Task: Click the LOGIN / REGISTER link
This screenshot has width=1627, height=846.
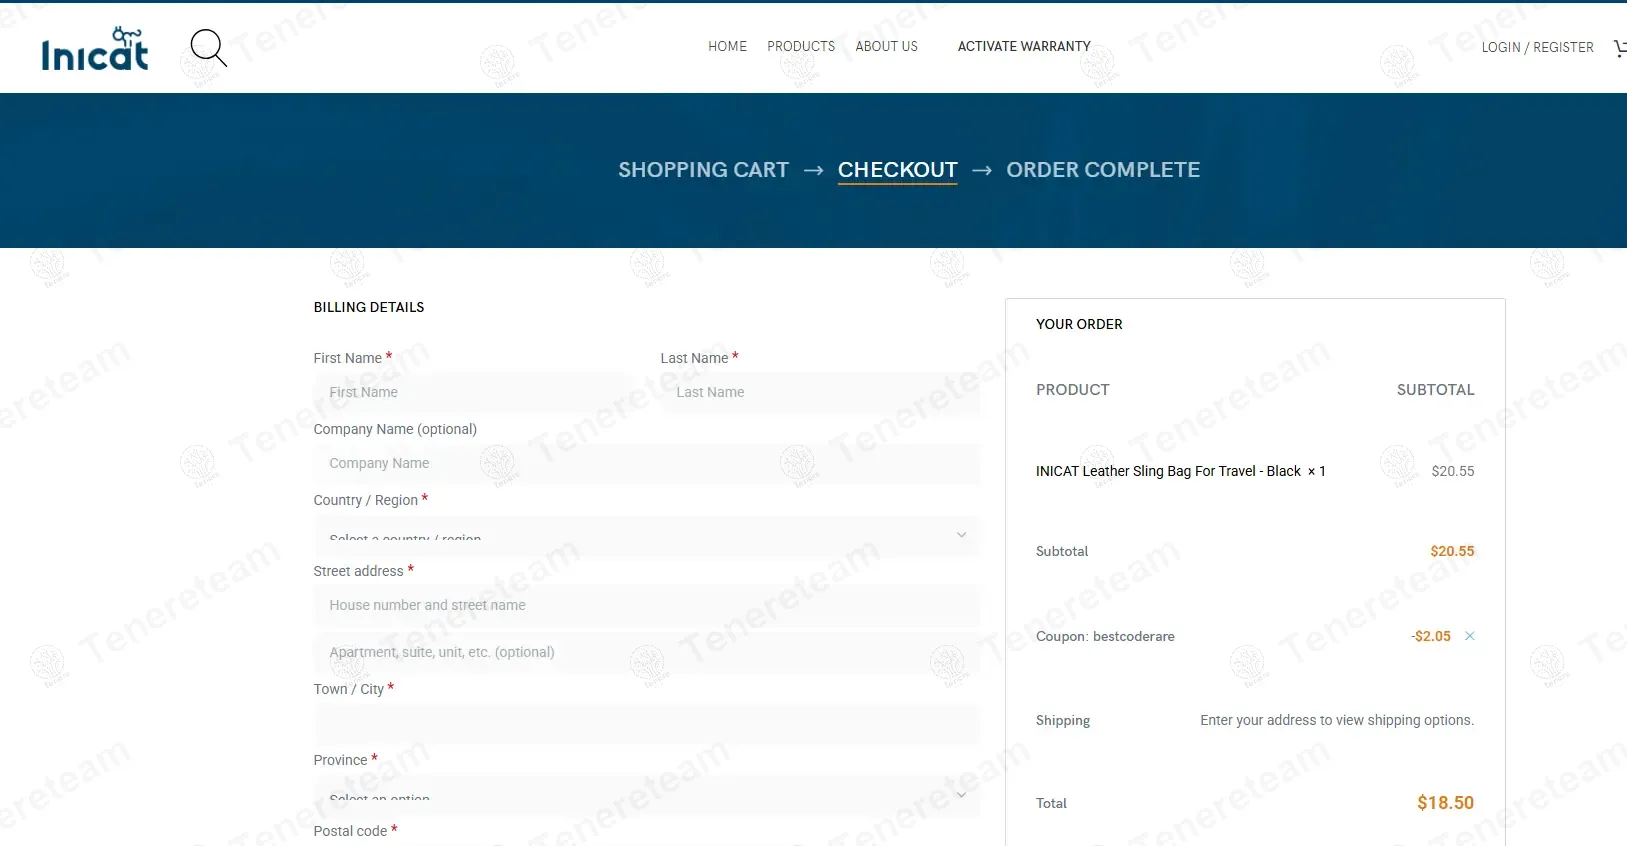Action: click(1537, 47)
